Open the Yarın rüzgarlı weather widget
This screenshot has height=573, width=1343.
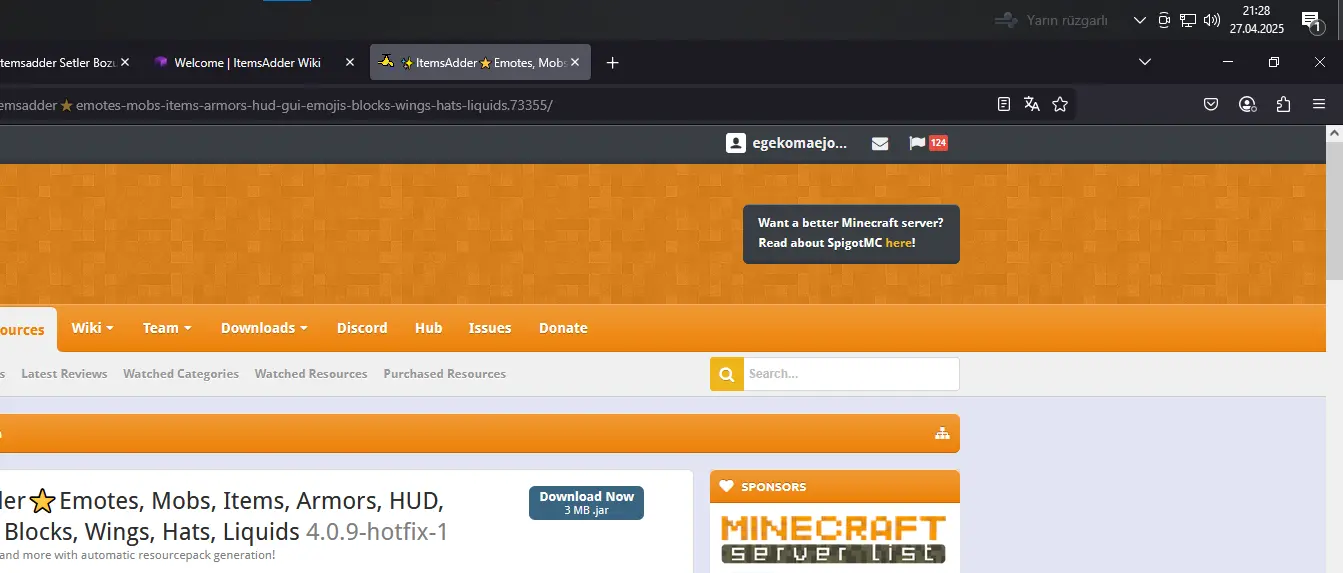click(1051, 20)
